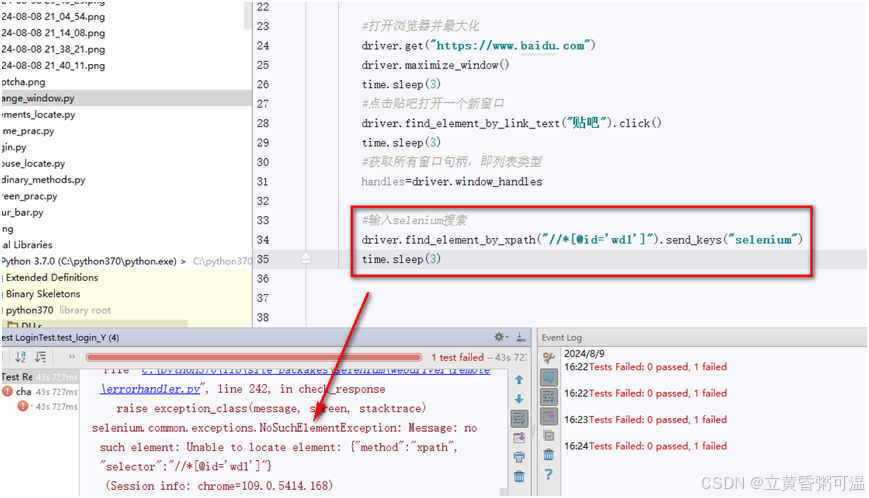Click project tree vertical scrollbar
869x498 pixels.
(248, 15)
